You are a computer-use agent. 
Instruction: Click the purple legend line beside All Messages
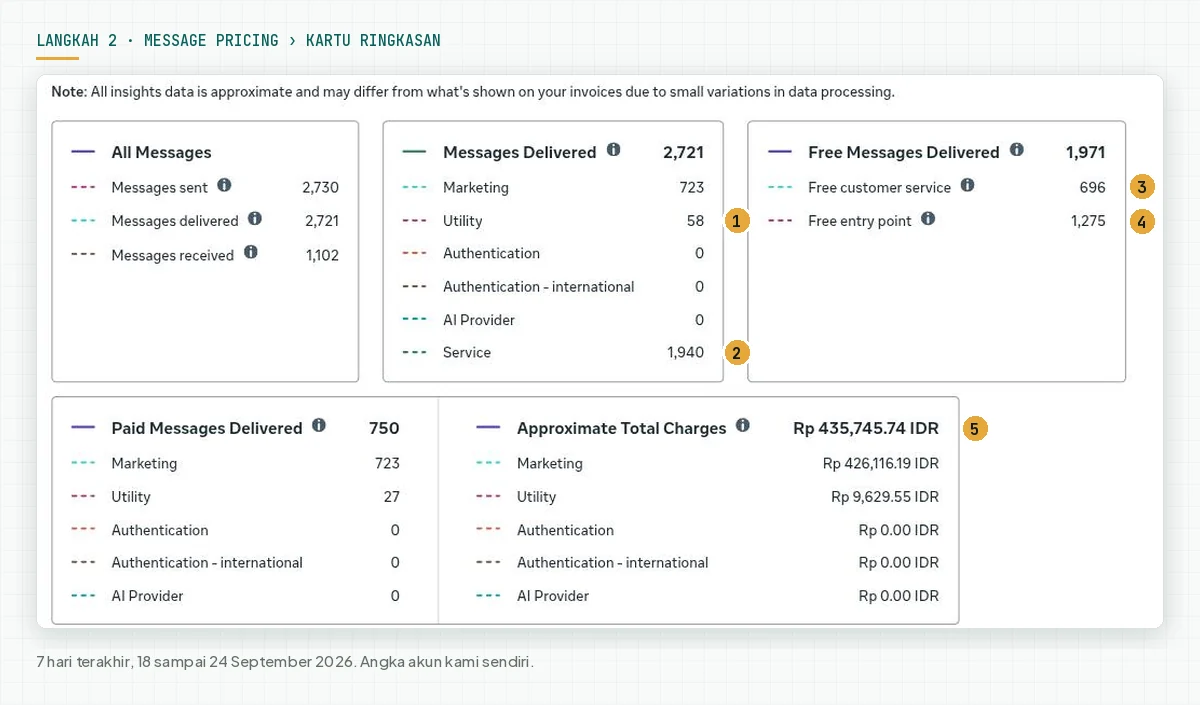(84, 152)
